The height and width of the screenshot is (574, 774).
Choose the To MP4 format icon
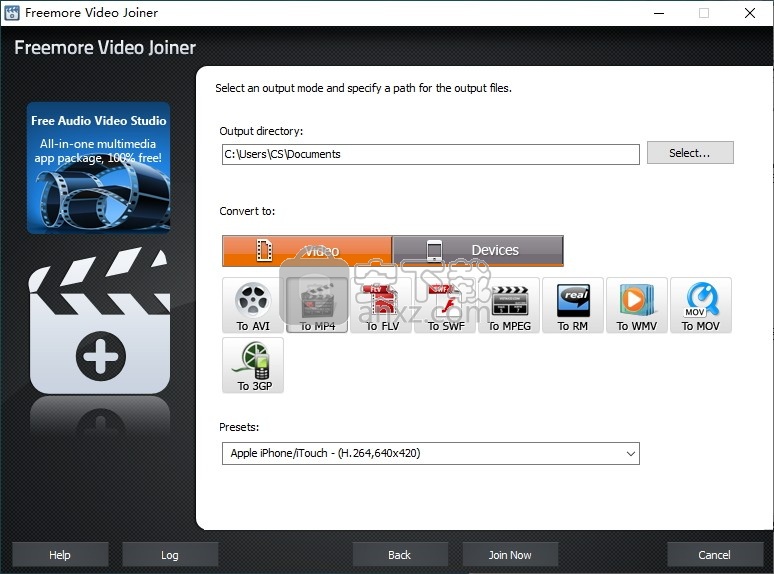tap(317, 306)
